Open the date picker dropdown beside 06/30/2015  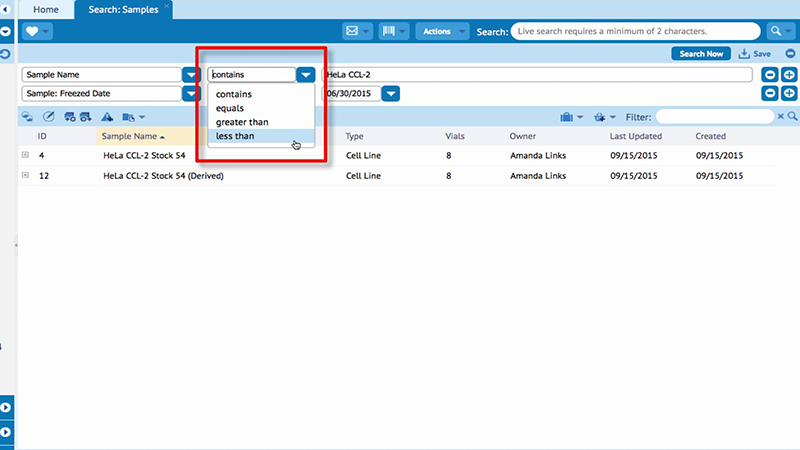point(391,94)
